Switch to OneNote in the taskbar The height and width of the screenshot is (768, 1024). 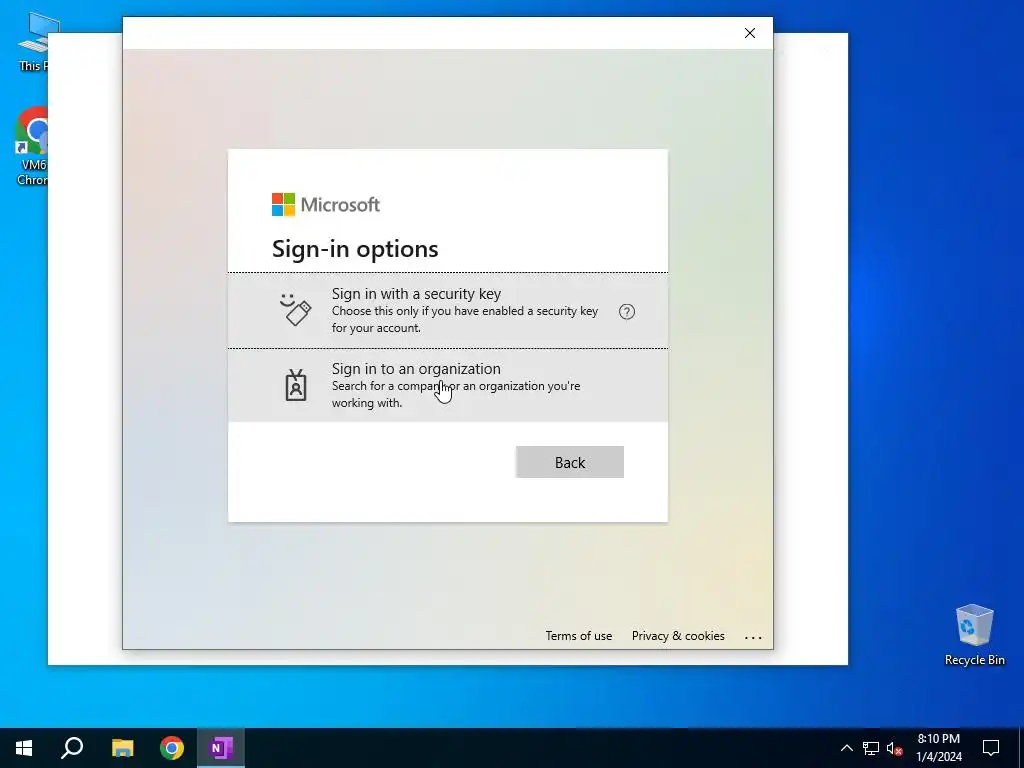pyautogui.click(x=221, y=748)
